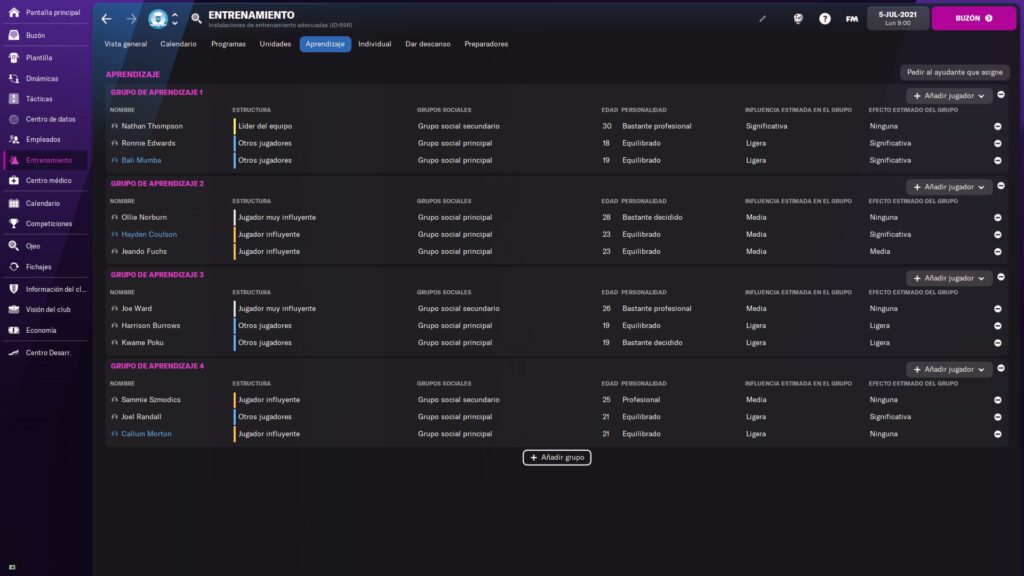Click the FM menu icon
Image resolution: width=1024 pixels, height=576 pixels.
pos(851,19)
